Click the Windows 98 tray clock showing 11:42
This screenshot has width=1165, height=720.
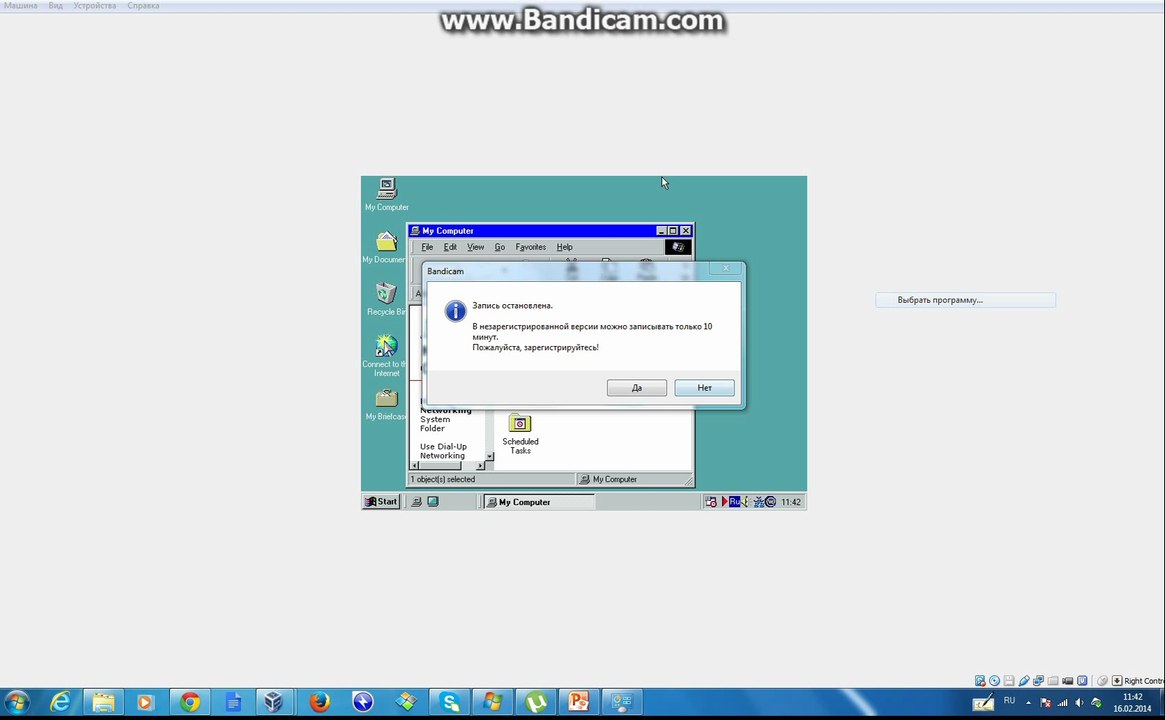pyautogui.click(x=791, y=502)
